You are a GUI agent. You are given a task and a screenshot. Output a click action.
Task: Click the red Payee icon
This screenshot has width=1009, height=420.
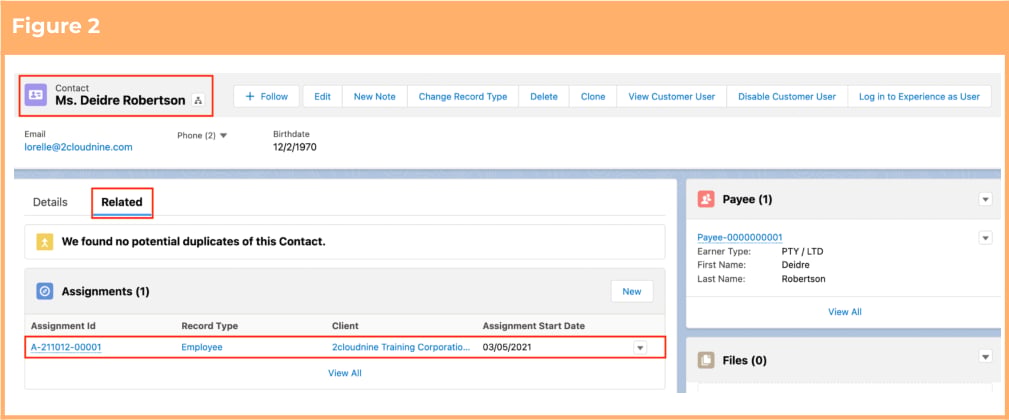706,199
